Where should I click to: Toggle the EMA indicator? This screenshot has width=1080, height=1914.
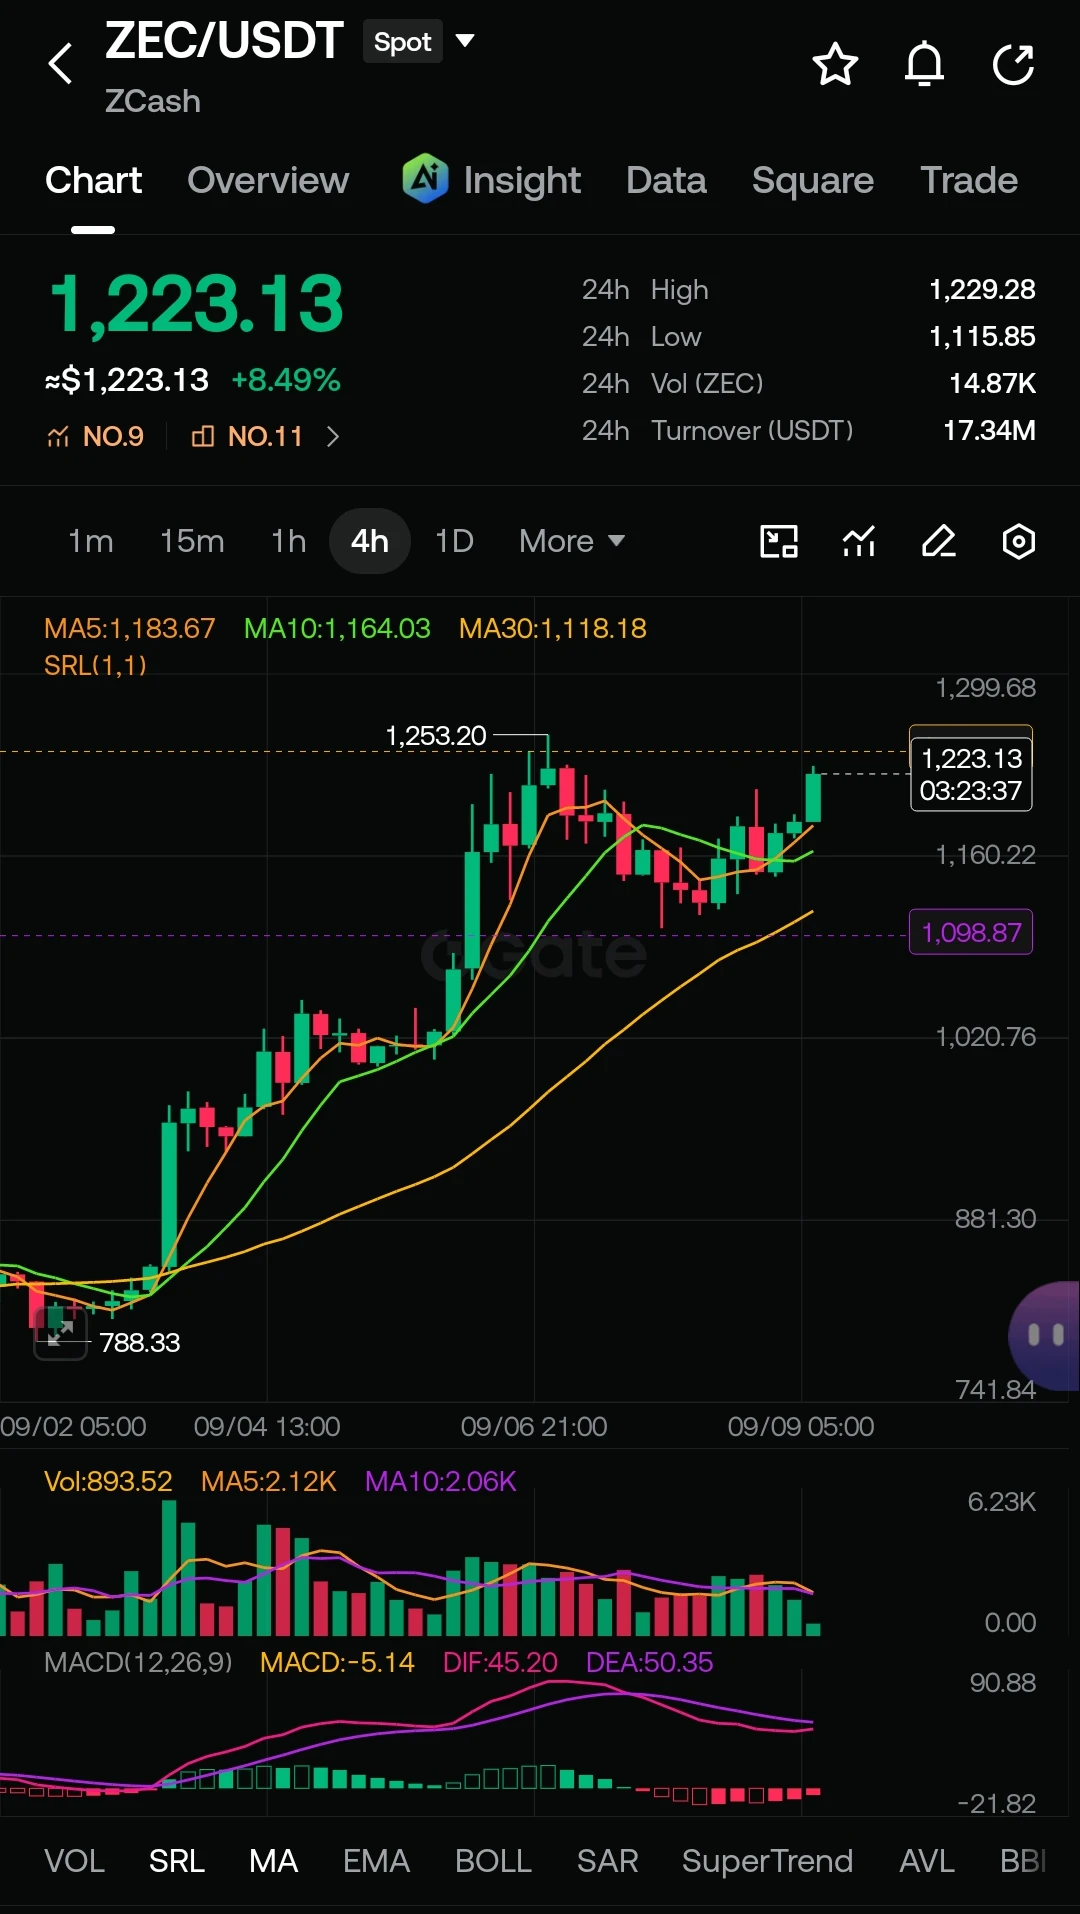[x=376, y=1861]
